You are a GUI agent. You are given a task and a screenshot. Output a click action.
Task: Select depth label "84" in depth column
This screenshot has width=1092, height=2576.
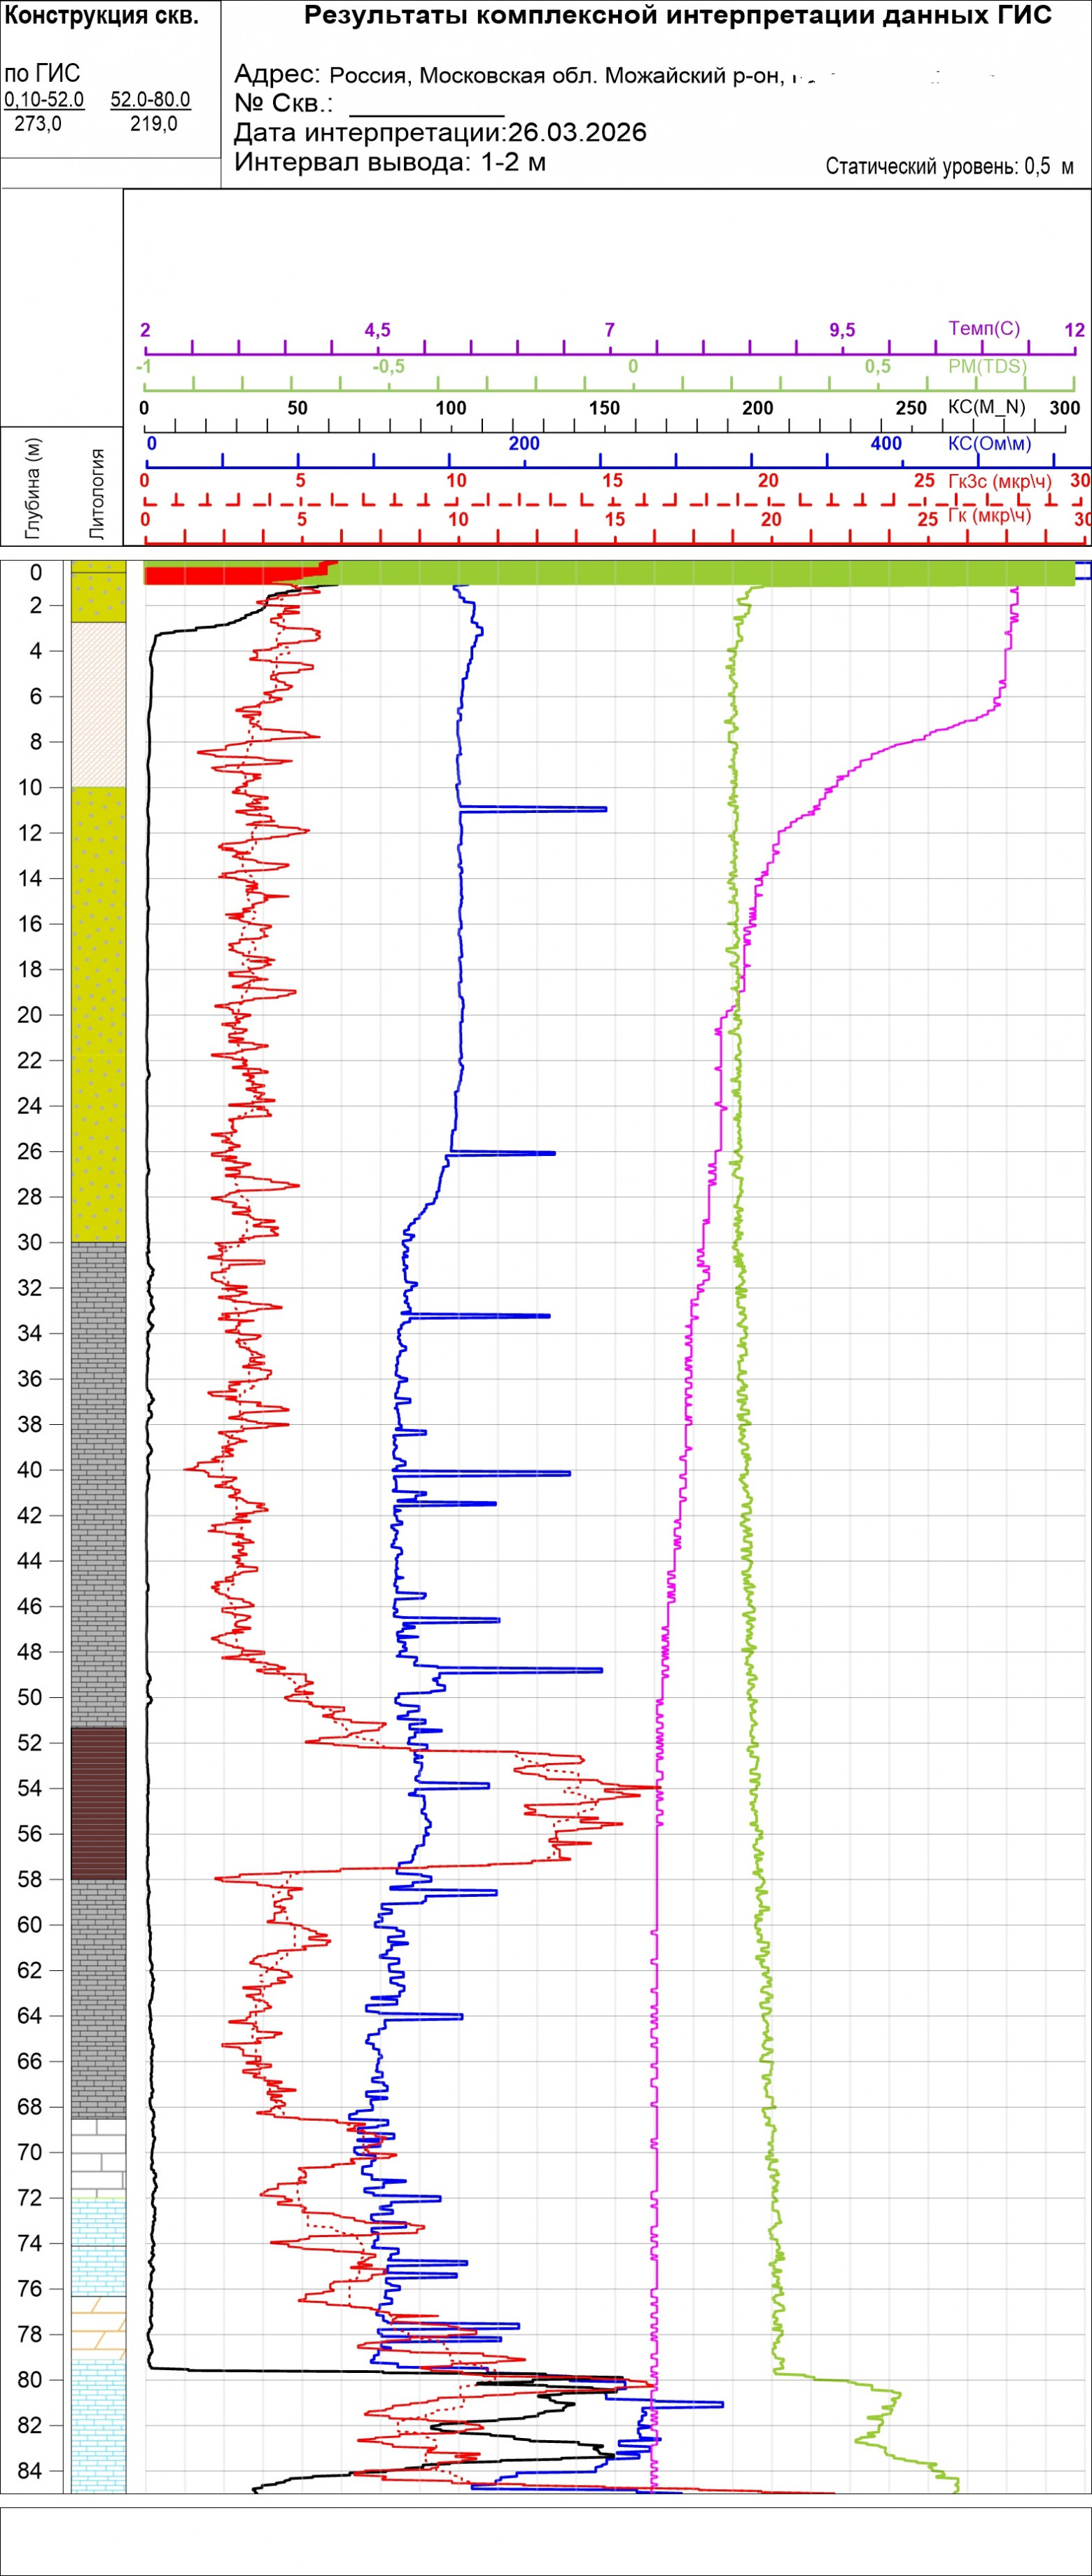click(30, 2471)
